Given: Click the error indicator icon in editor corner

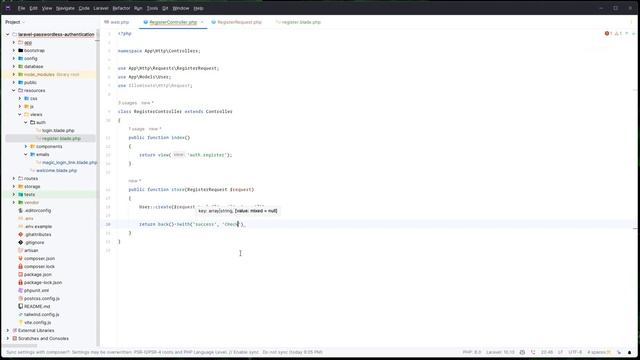Looking at the screenshot, I should pos(607,33).
